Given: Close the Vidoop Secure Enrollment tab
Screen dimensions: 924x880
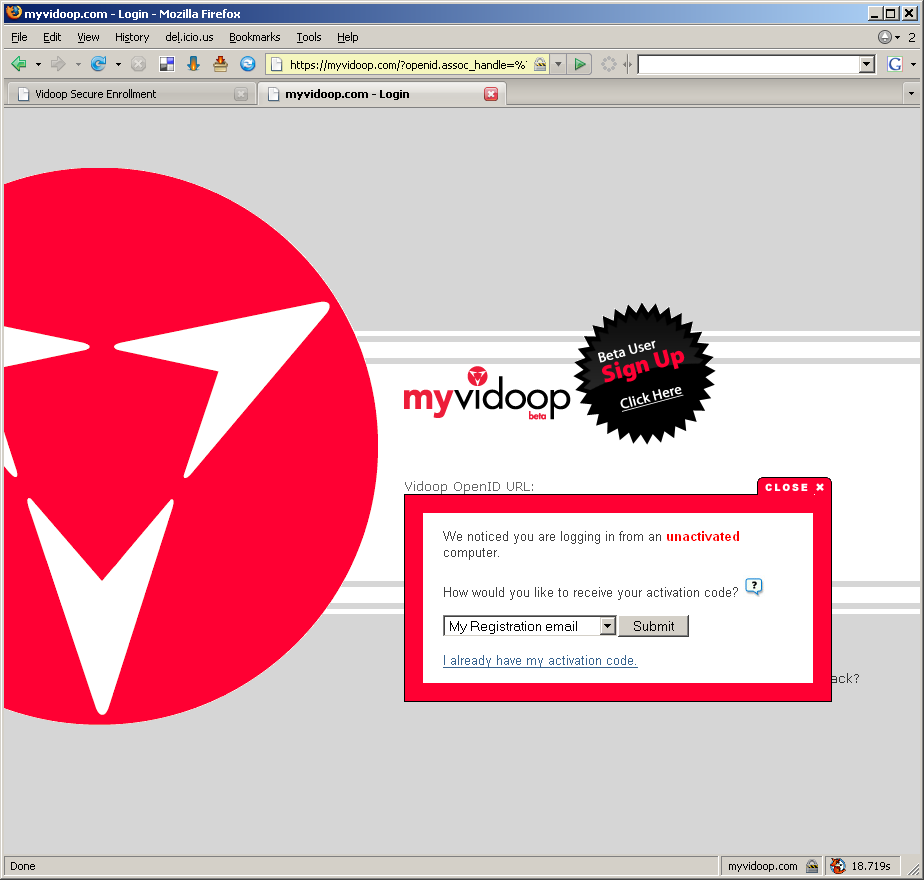Looking at the screenshot, I should (241, 94).
